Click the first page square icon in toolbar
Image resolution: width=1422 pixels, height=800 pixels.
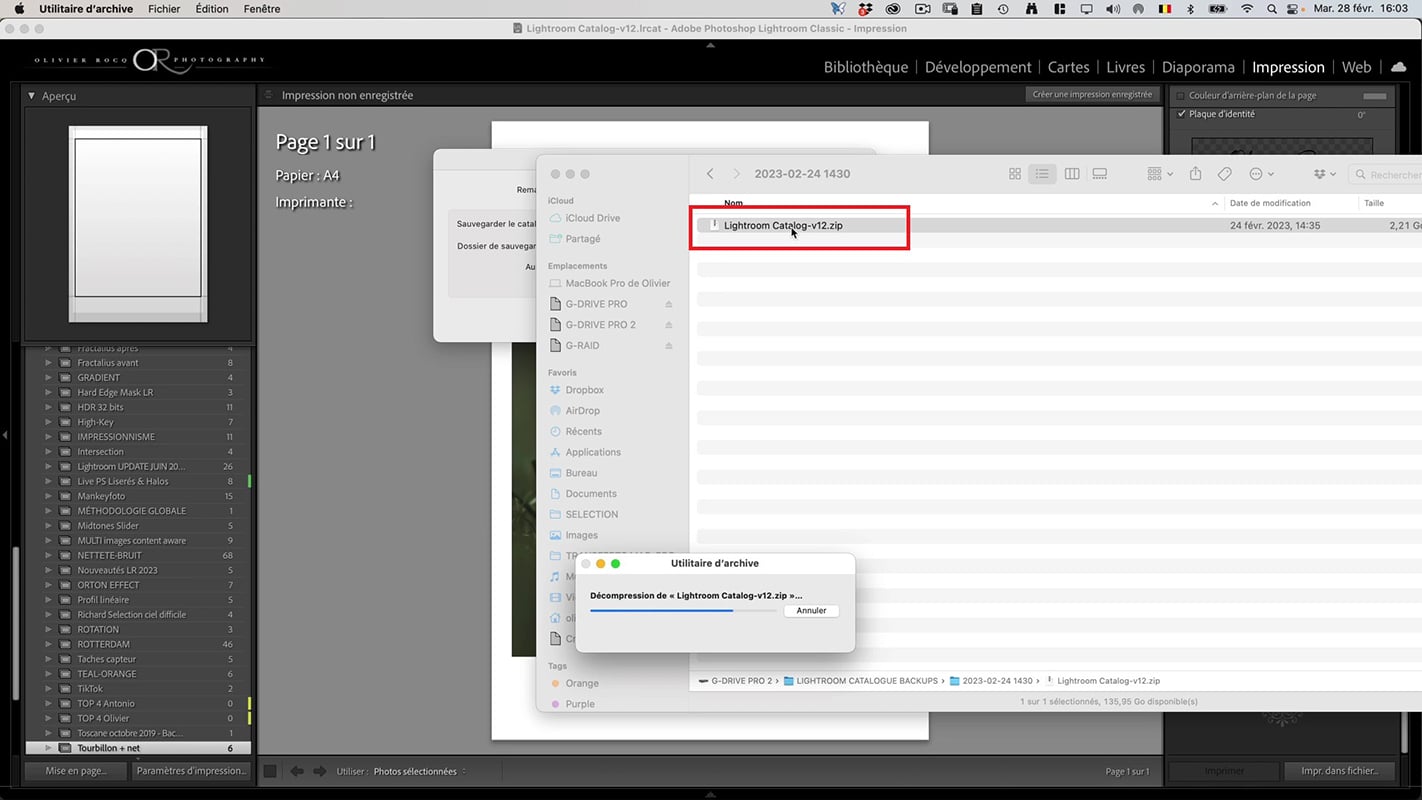pyautogui.click(x=270, y=771)
